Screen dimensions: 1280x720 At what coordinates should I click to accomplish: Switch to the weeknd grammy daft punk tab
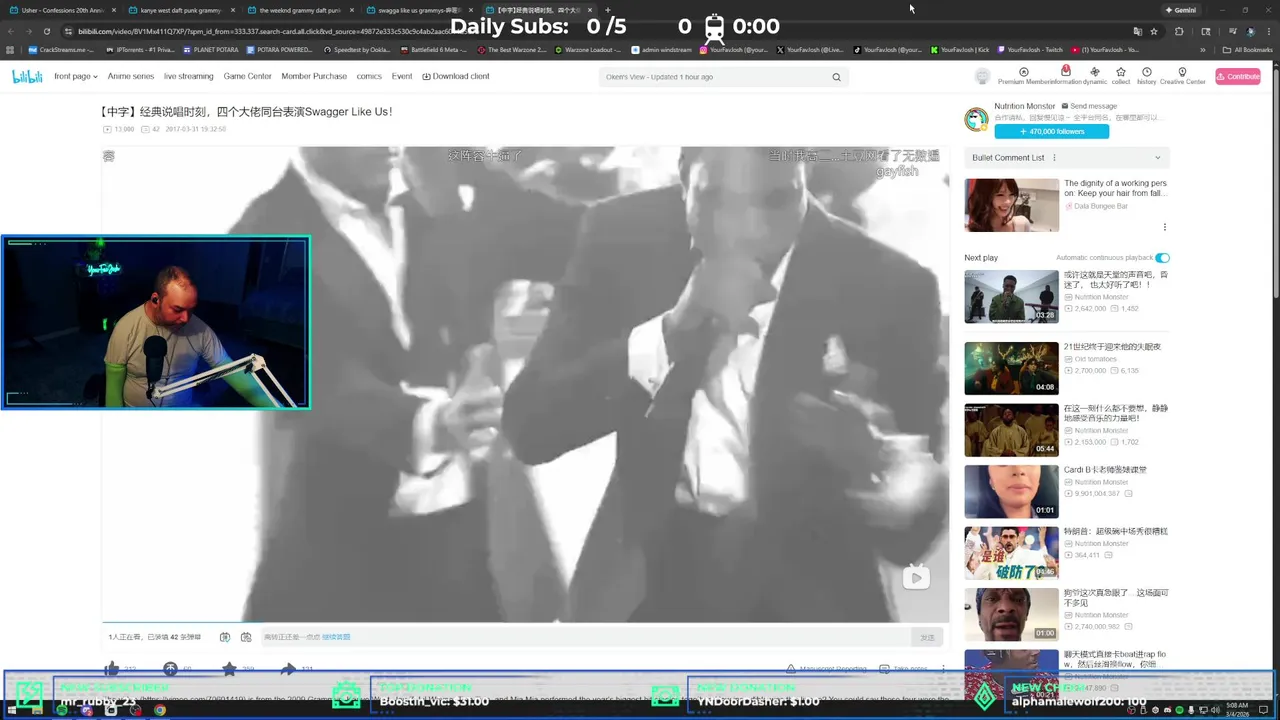click(299, 10)
